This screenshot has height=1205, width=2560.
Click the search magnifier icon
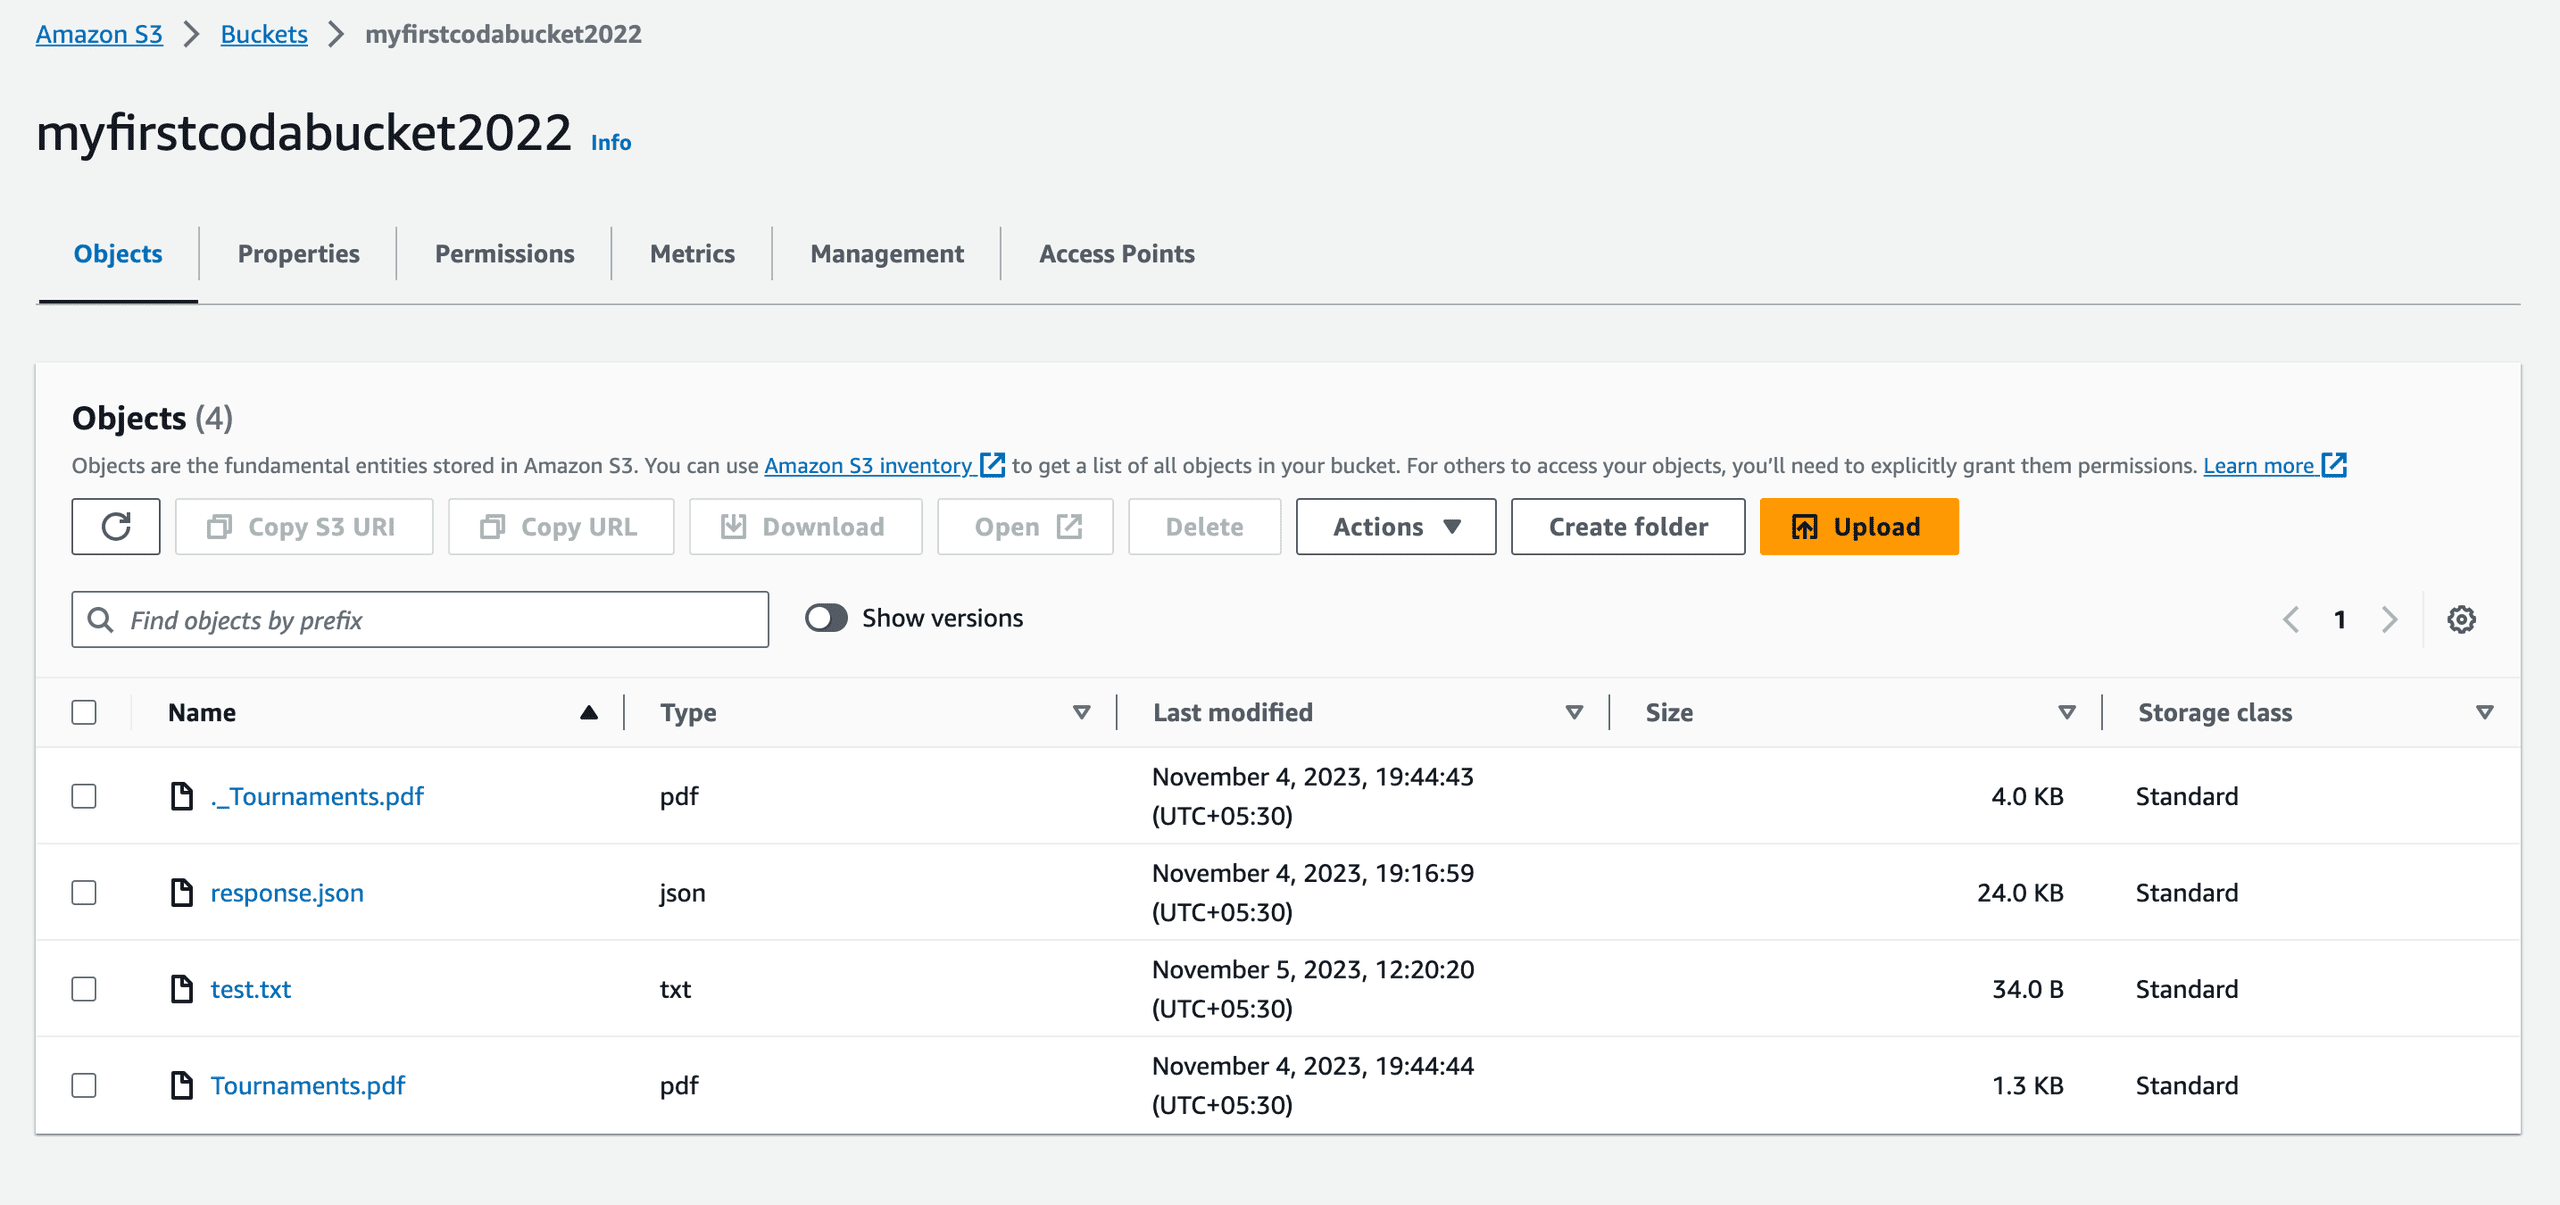point(100,620)
